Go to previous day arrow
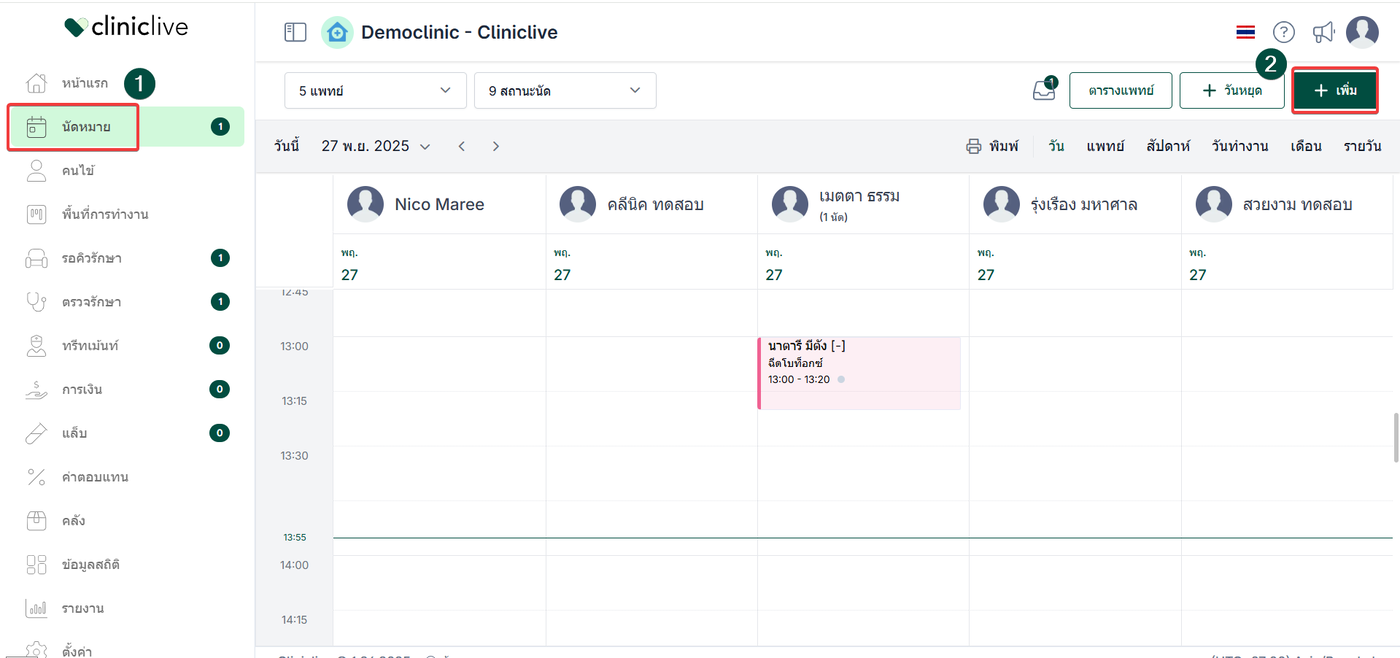Image resolution: width=1400 pixels, height=658 pixels. [x=462, y=146]
